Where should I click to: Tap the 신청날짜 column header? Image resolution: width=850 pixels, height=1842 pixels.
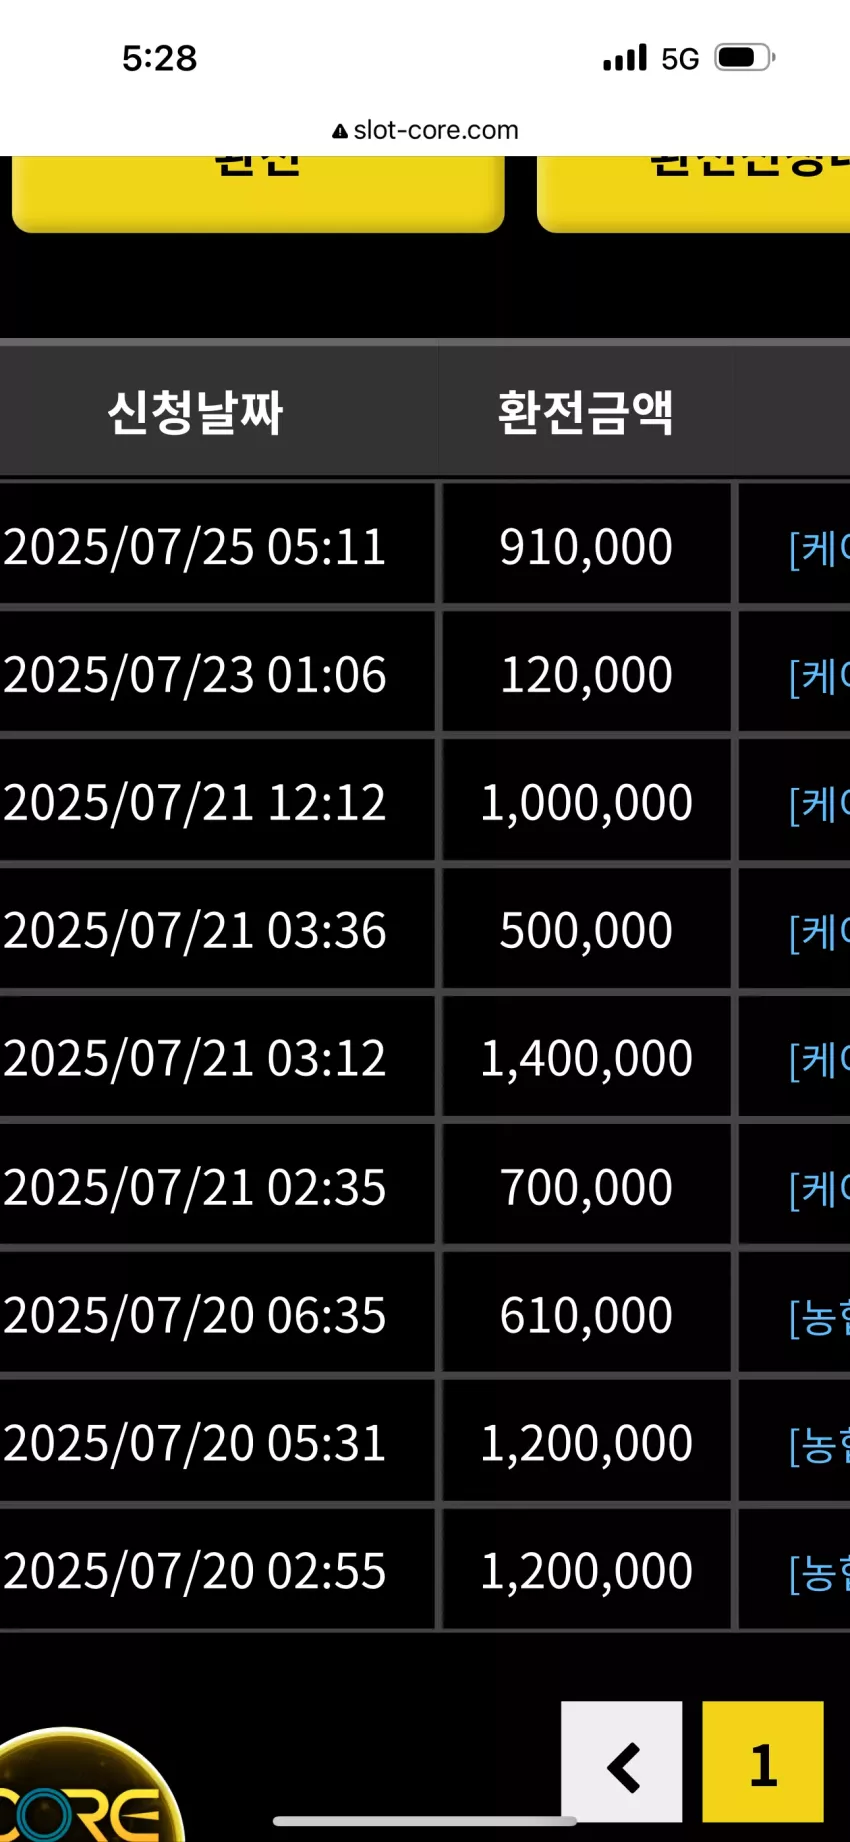pyautogui.click(x=196, y=412)
